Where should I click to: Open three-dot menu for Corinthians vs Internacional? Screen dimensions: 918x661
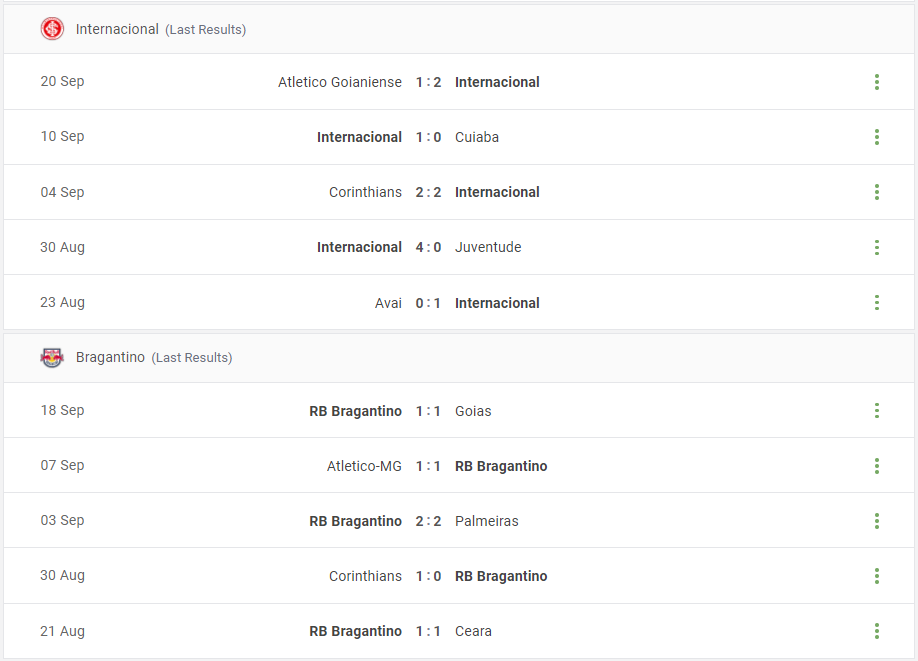point(876,192)
